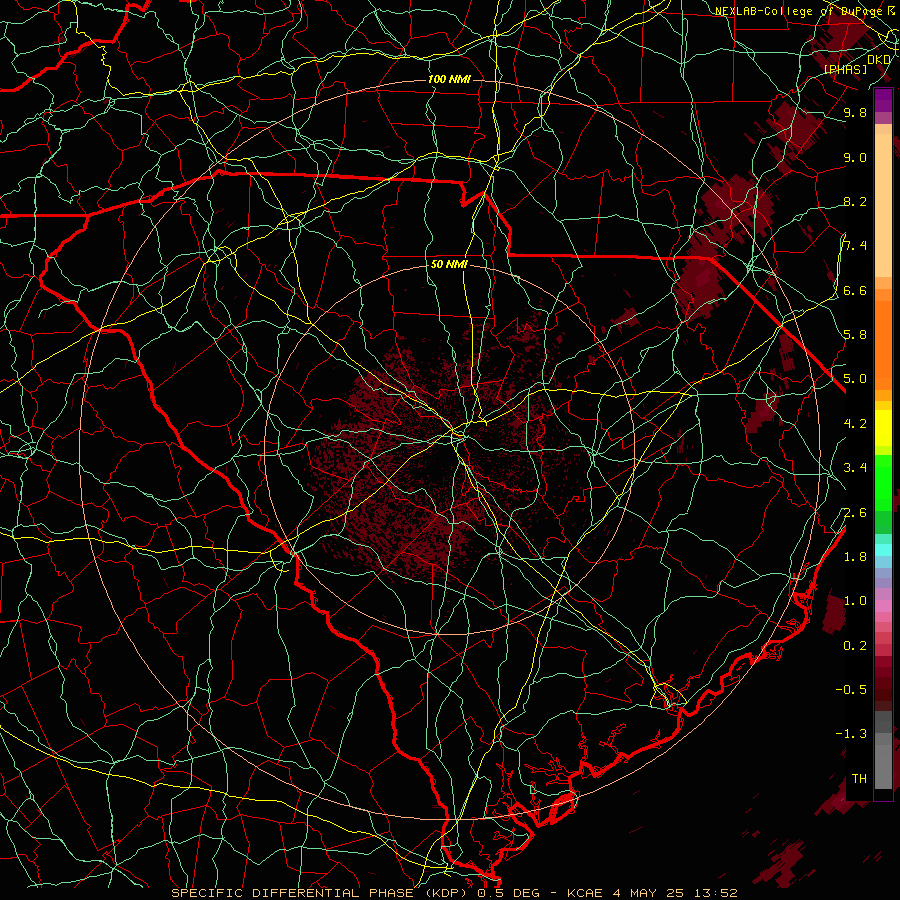This screenshot has width=900, height=900.
Task: Pick the yellow segment of color bar
Action: tap(883, 428)
